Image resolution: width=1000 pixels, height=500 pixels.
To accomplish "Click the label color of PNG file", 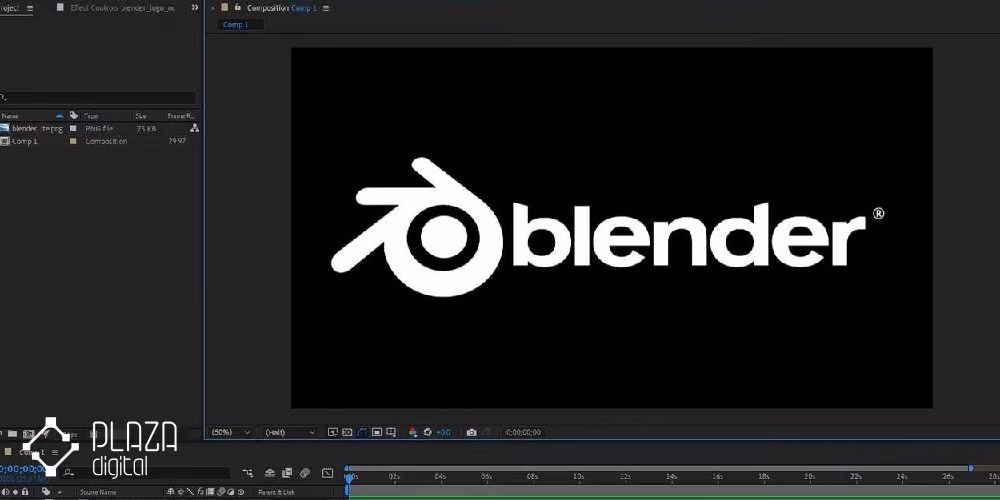I will [x=73, y=128].
